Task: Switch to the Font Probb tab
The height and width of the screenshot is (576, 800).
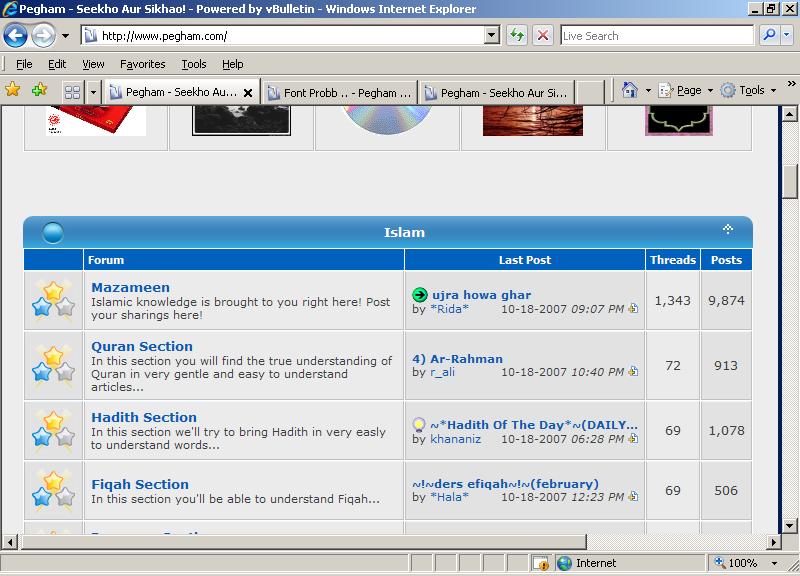Action: point(338,92)
